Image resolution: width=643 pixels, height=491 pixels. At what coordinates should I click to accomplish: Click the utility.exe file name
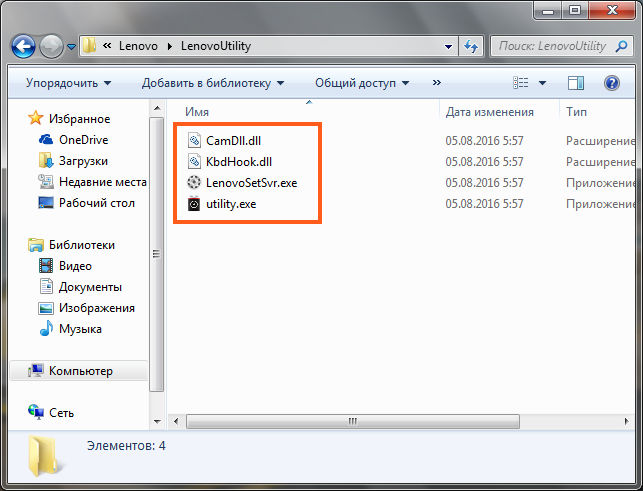231,204
